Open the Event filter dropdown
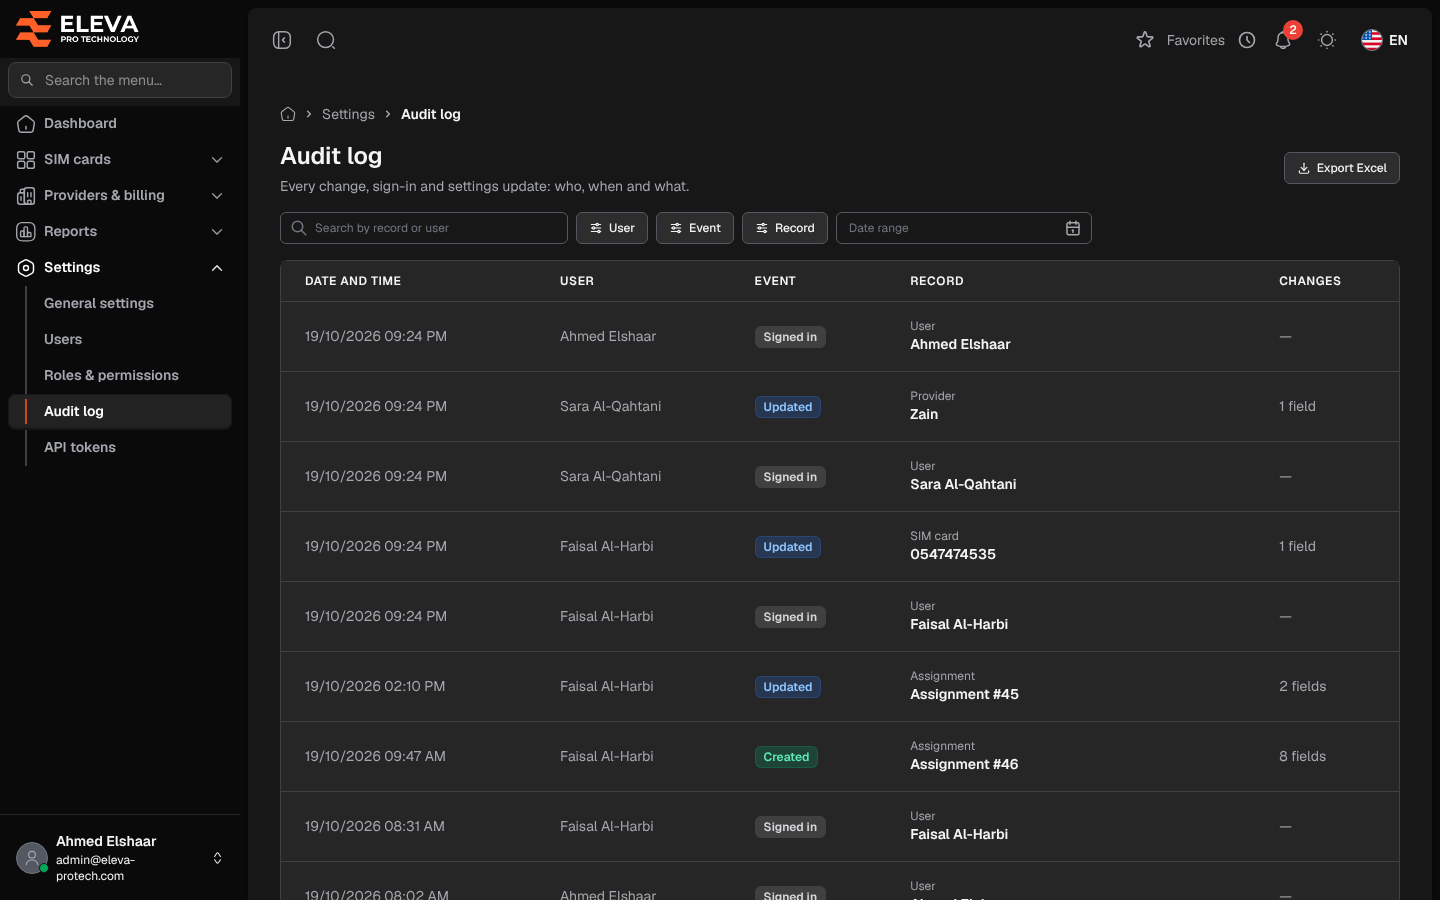 pyautogui.click(x=695, y=228)
